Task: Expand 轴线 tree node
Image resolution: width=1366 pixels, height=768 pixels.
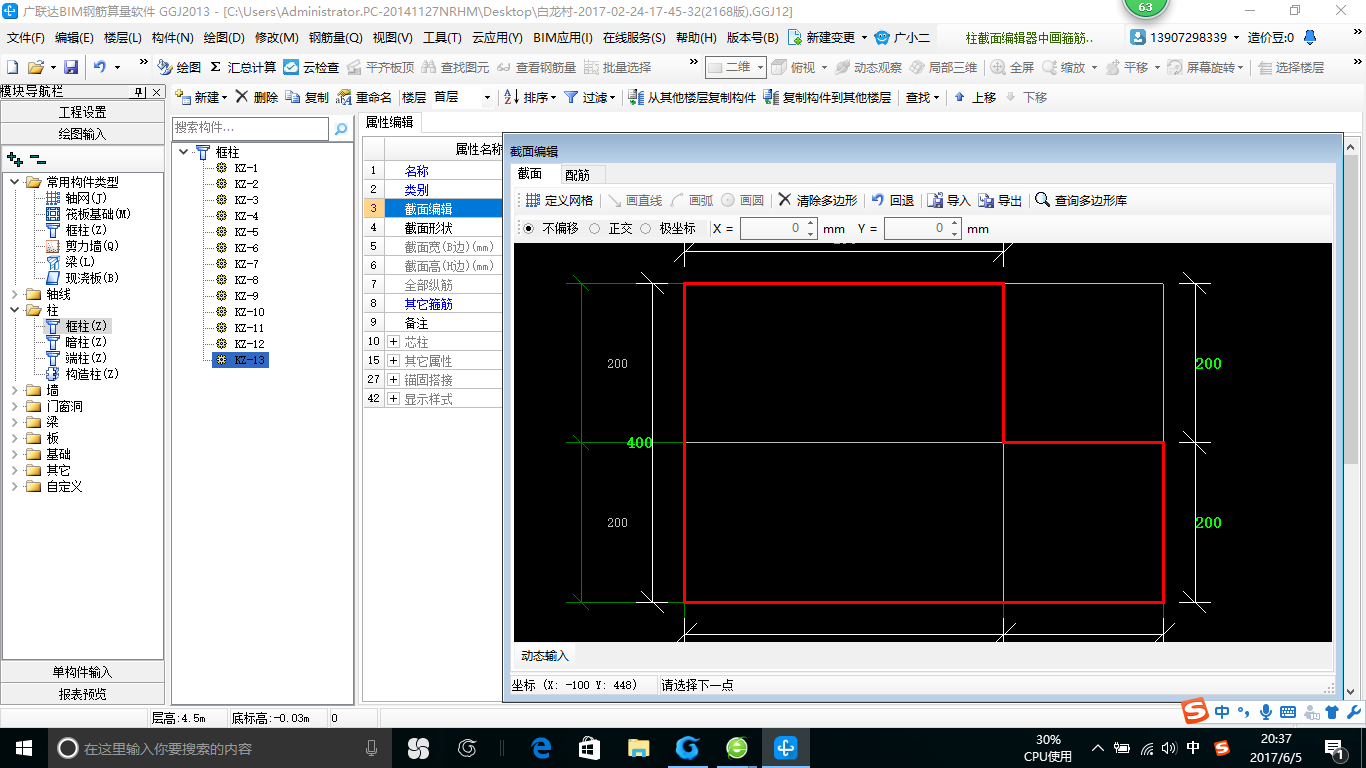Action: (x=15, y=294)
